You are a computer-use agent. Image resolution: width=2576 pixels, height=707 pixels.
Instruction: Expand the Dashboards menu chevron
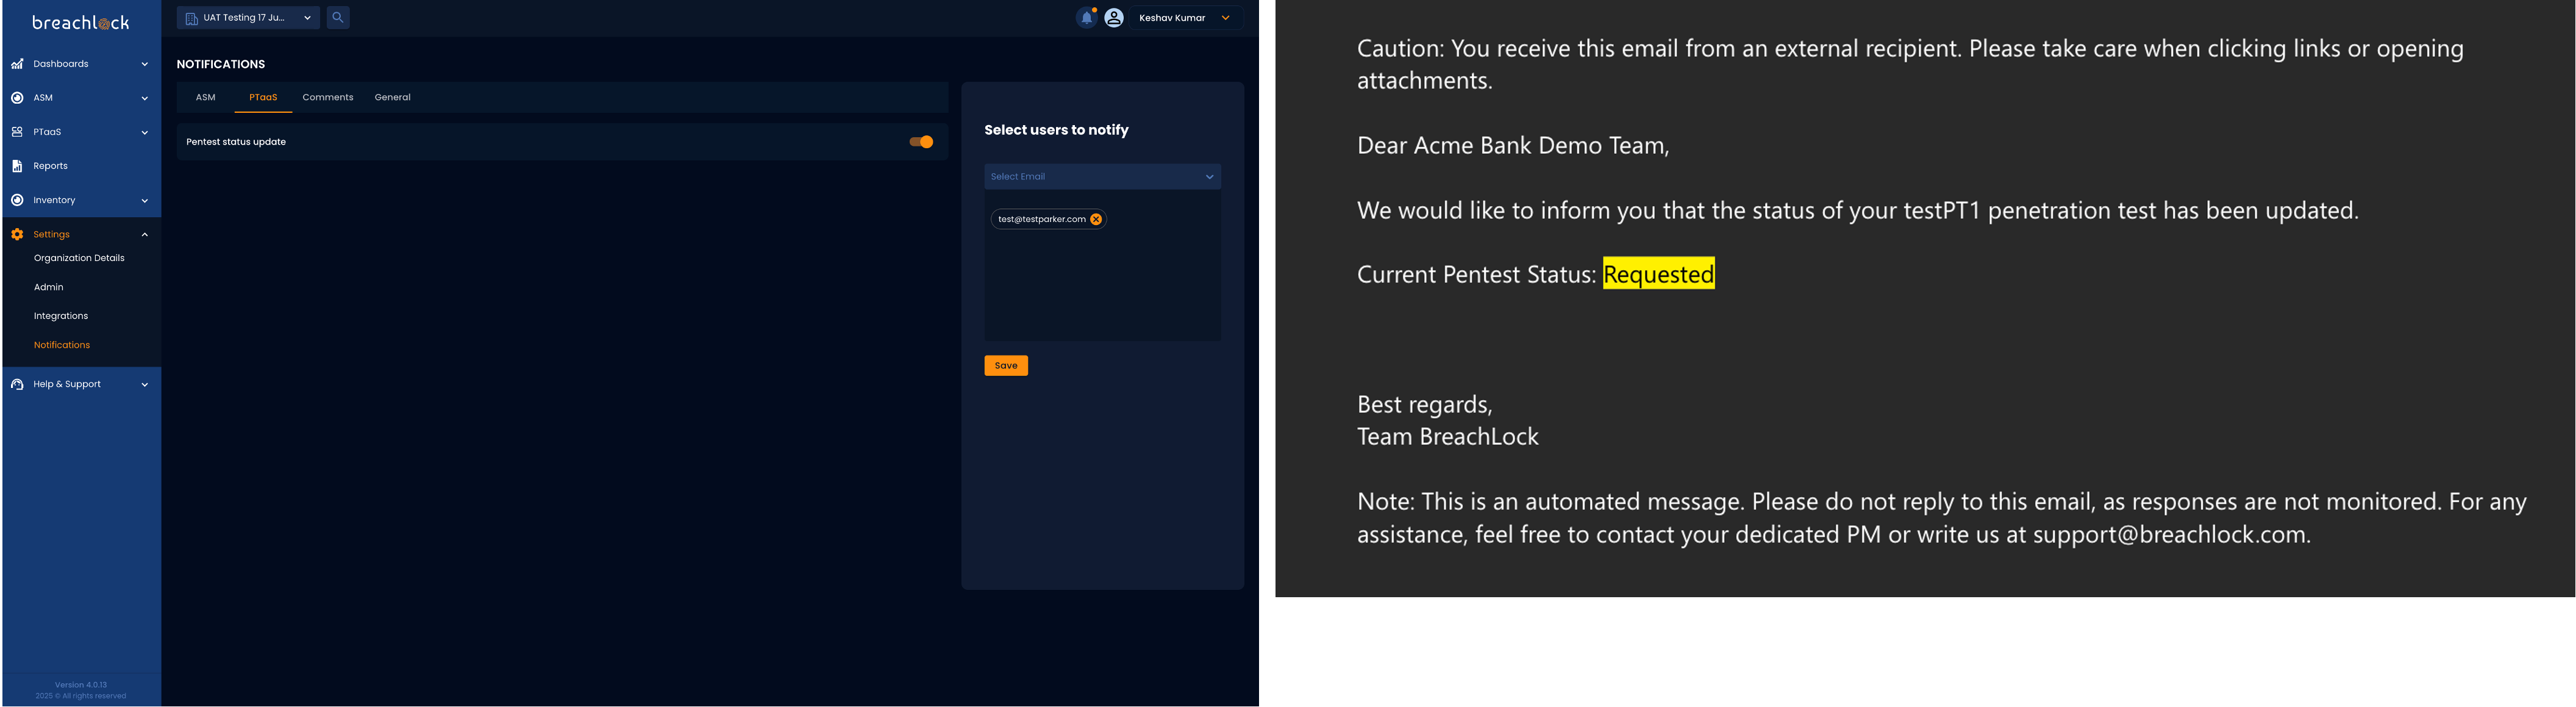coord(145,64)
